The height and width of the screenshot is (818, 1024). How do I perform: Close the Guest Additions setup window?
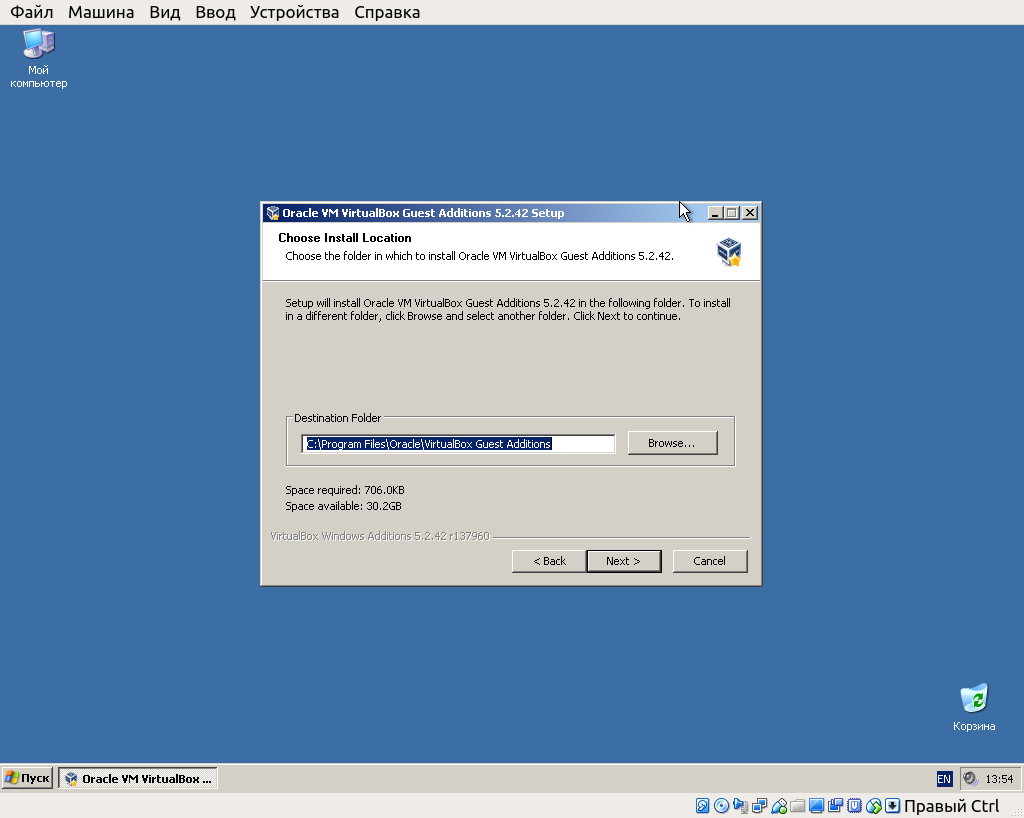pos(750,213)
